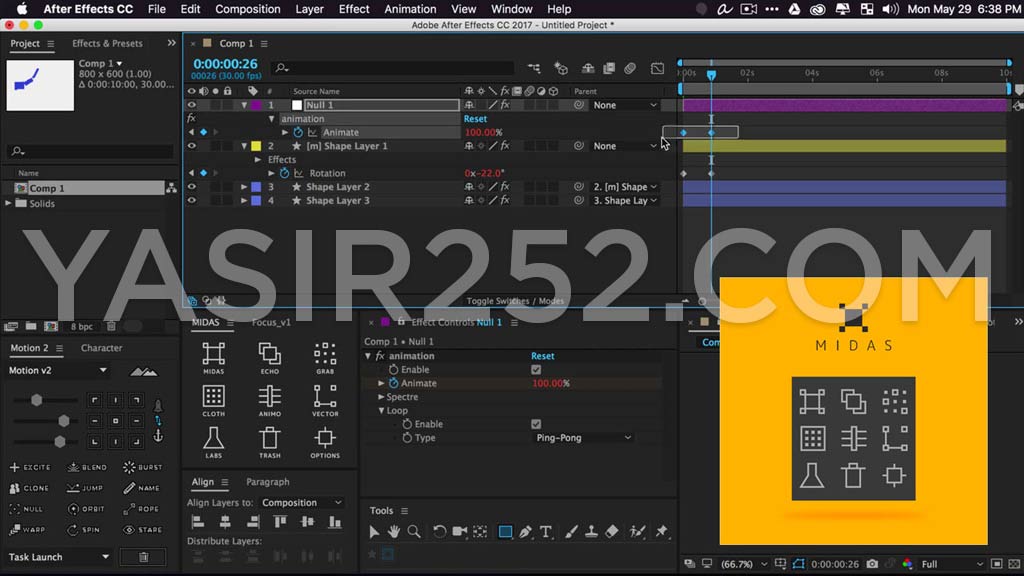Select the Type tool
Screen dimensions: 1024x576
pyautogui.click(x=545, y=531)
